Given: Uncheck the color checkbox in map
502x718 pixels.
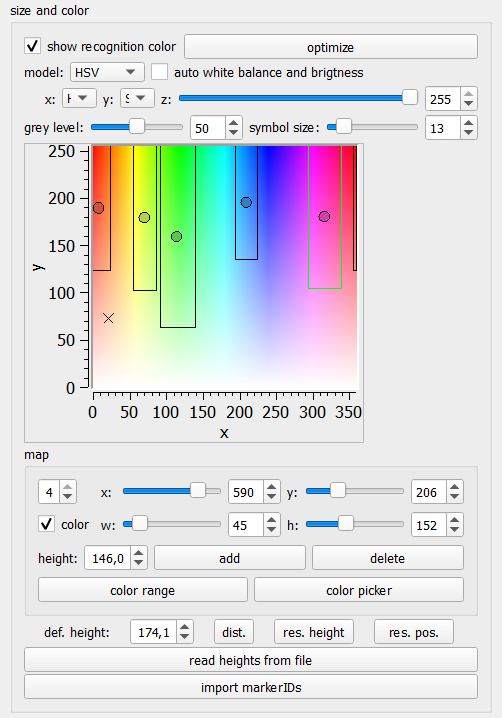Looking at the screenshot, I should click(47, 524).
